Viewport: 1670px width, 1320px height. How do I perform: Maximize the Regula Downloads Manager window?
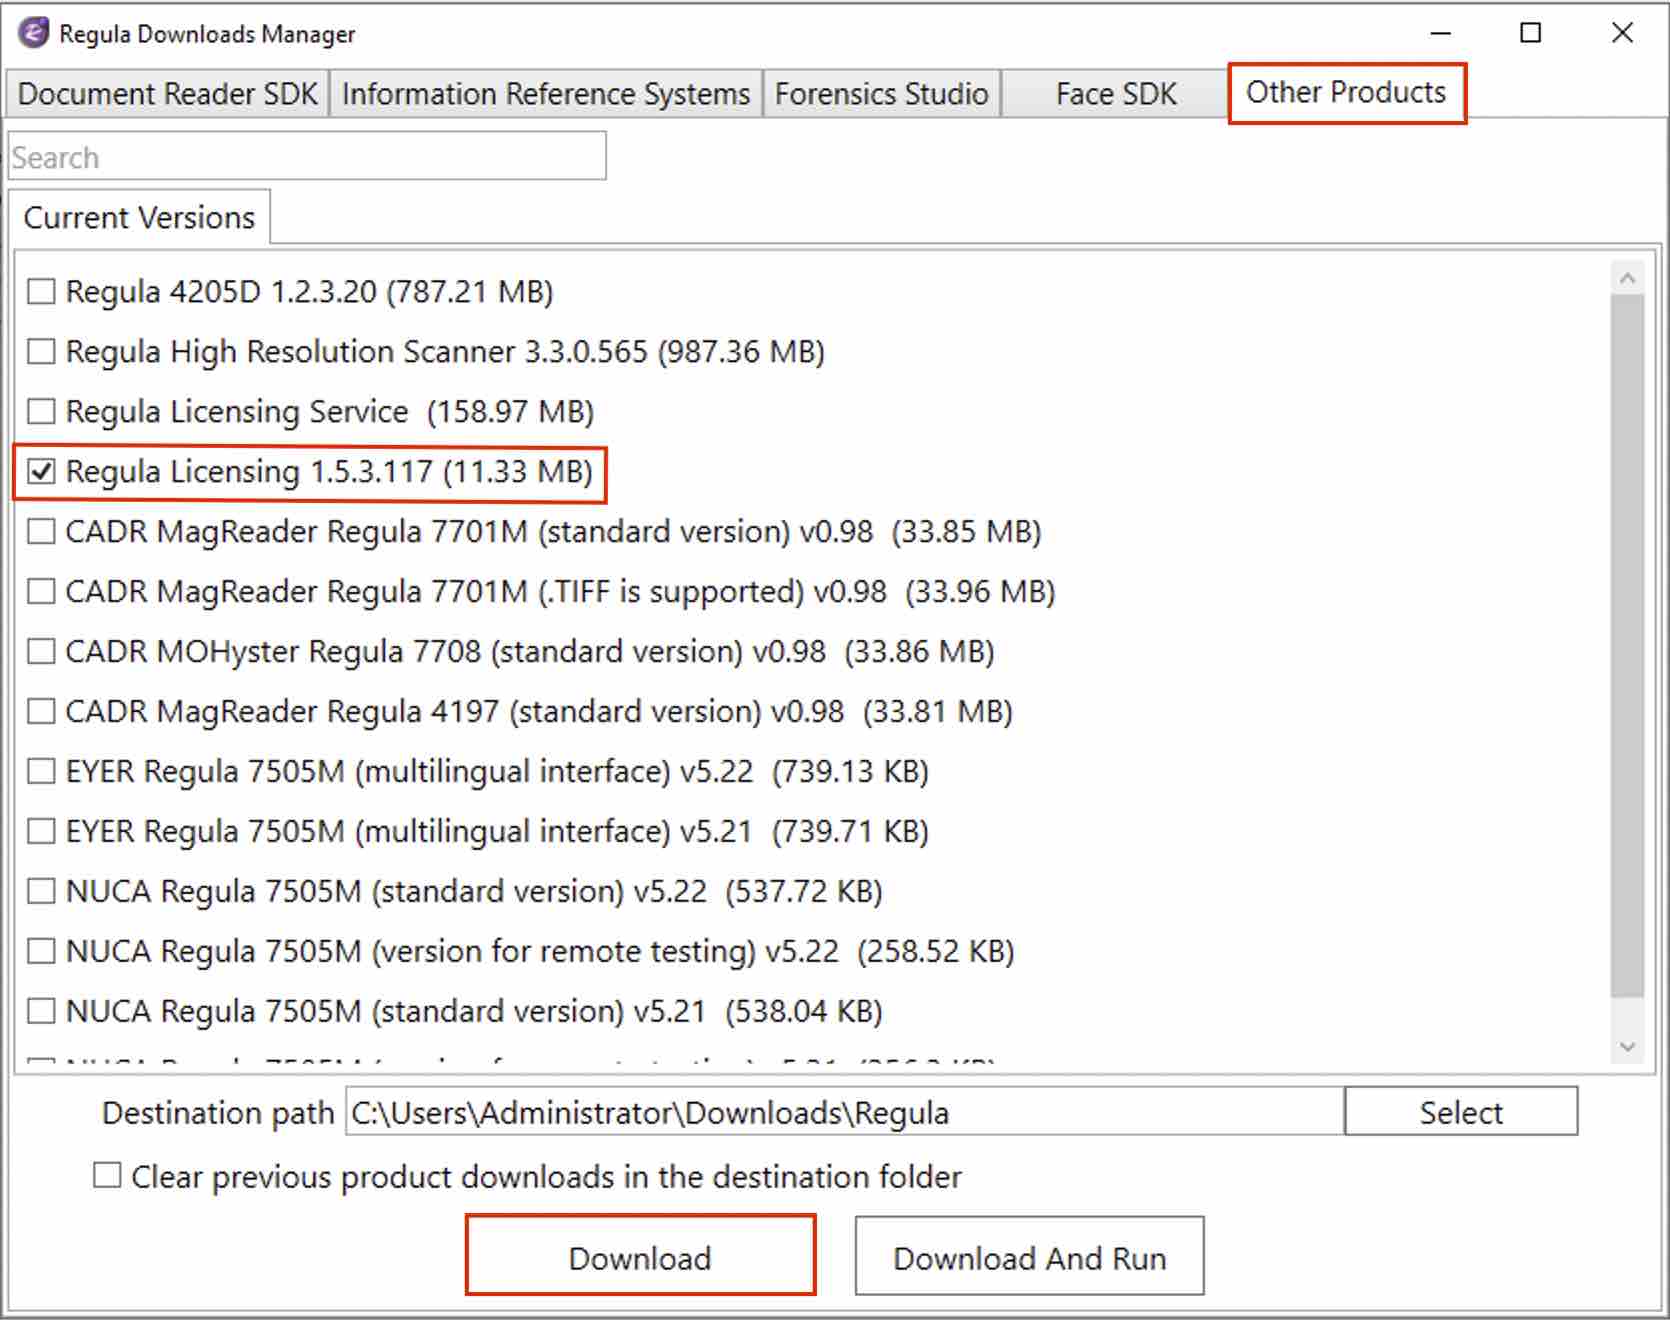[1530, 33]
